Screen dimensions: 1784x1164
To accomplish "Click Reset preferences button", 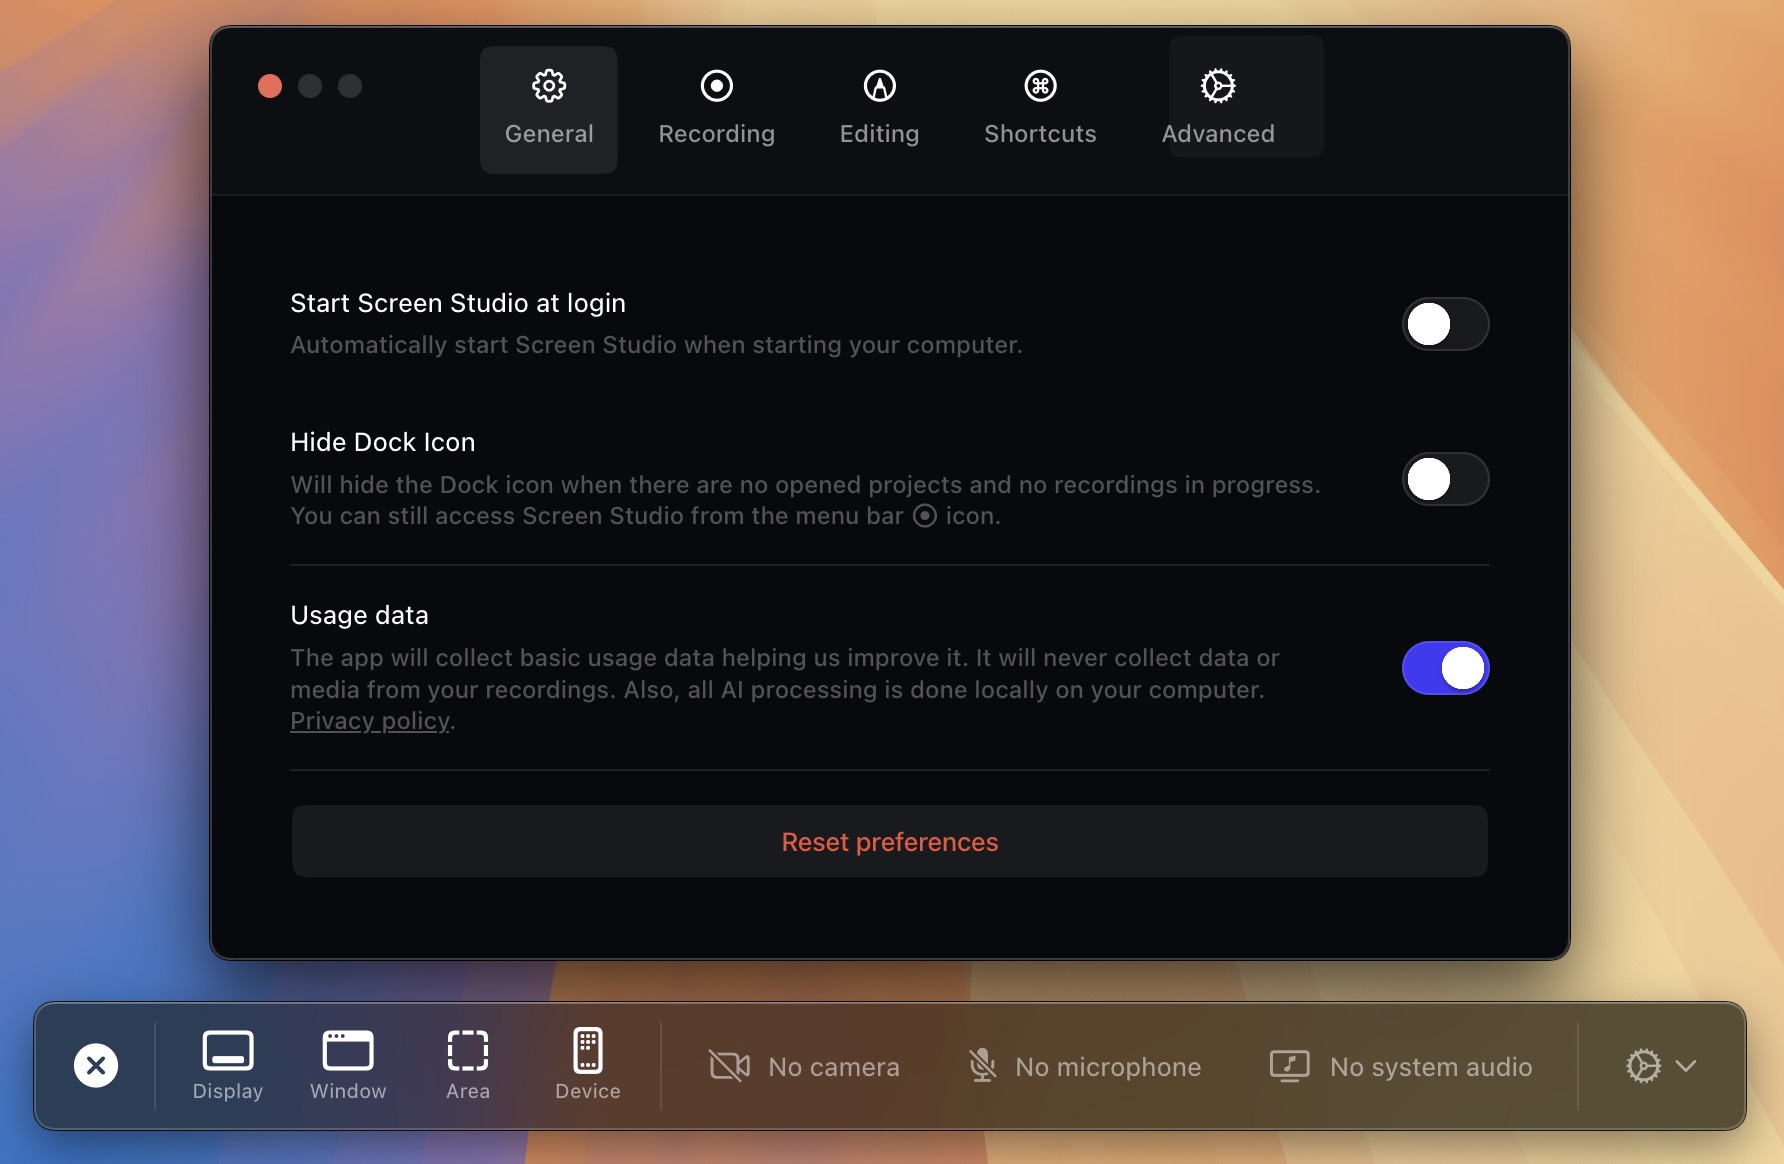I will tap(889, 842).
